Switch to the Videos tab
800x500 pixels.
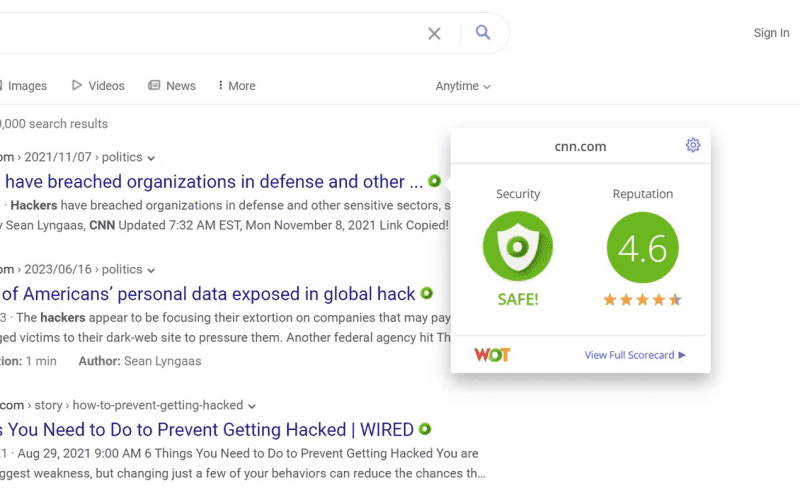point(98,86)
